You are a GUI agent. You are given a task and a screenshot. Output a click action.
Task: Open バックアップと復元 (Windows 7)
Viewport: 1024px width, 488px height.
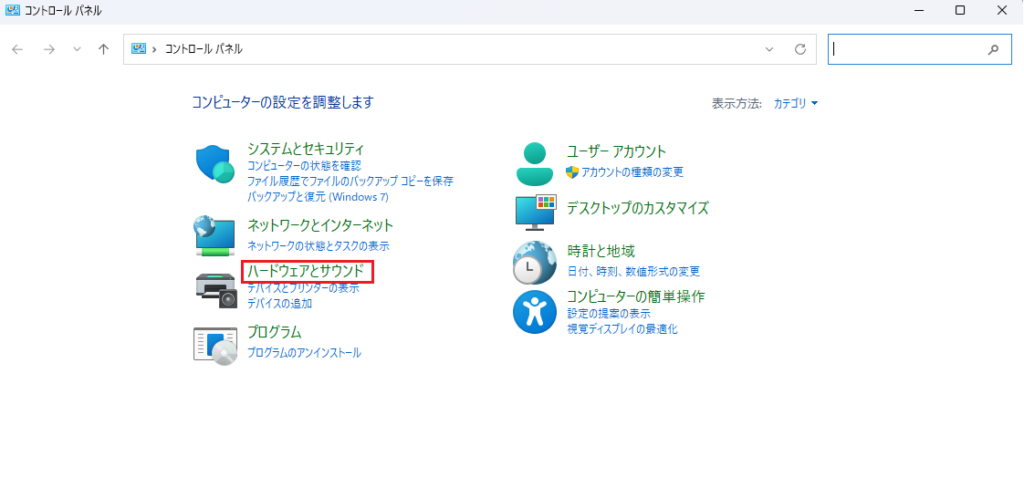click(317, 196)
